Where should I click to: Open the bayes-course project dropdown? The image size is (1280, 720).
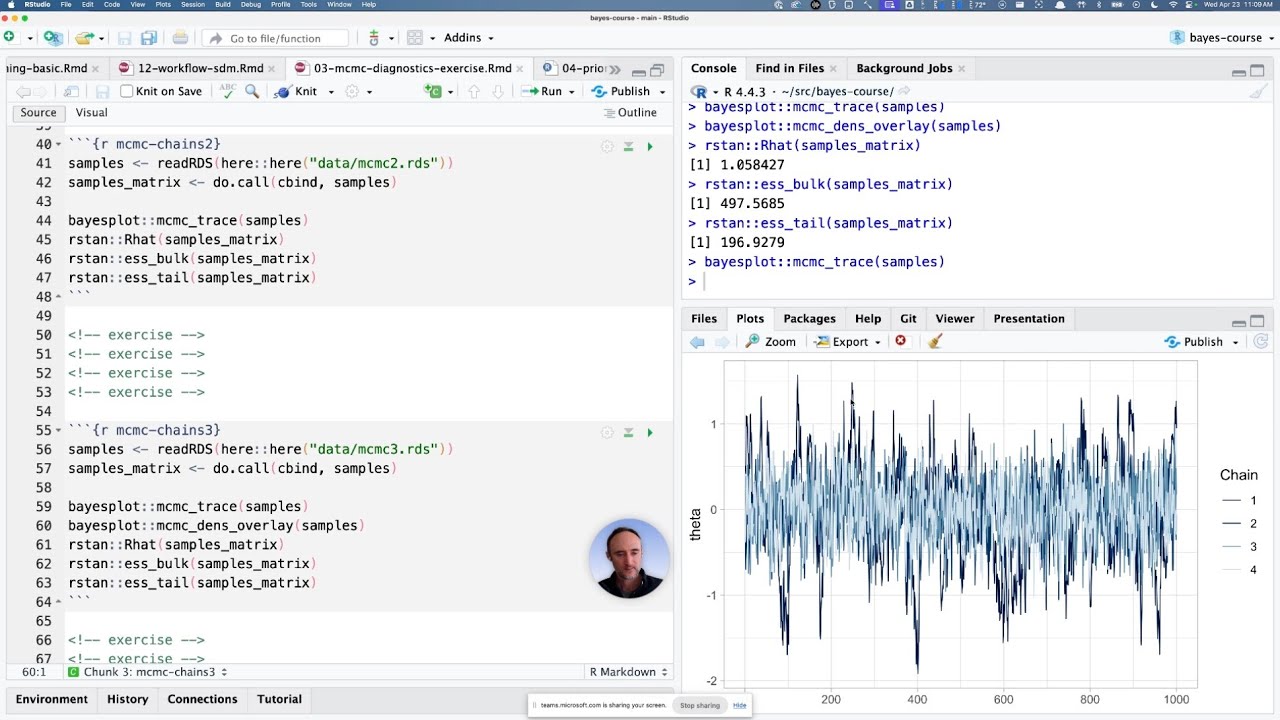click(1222, 38)
